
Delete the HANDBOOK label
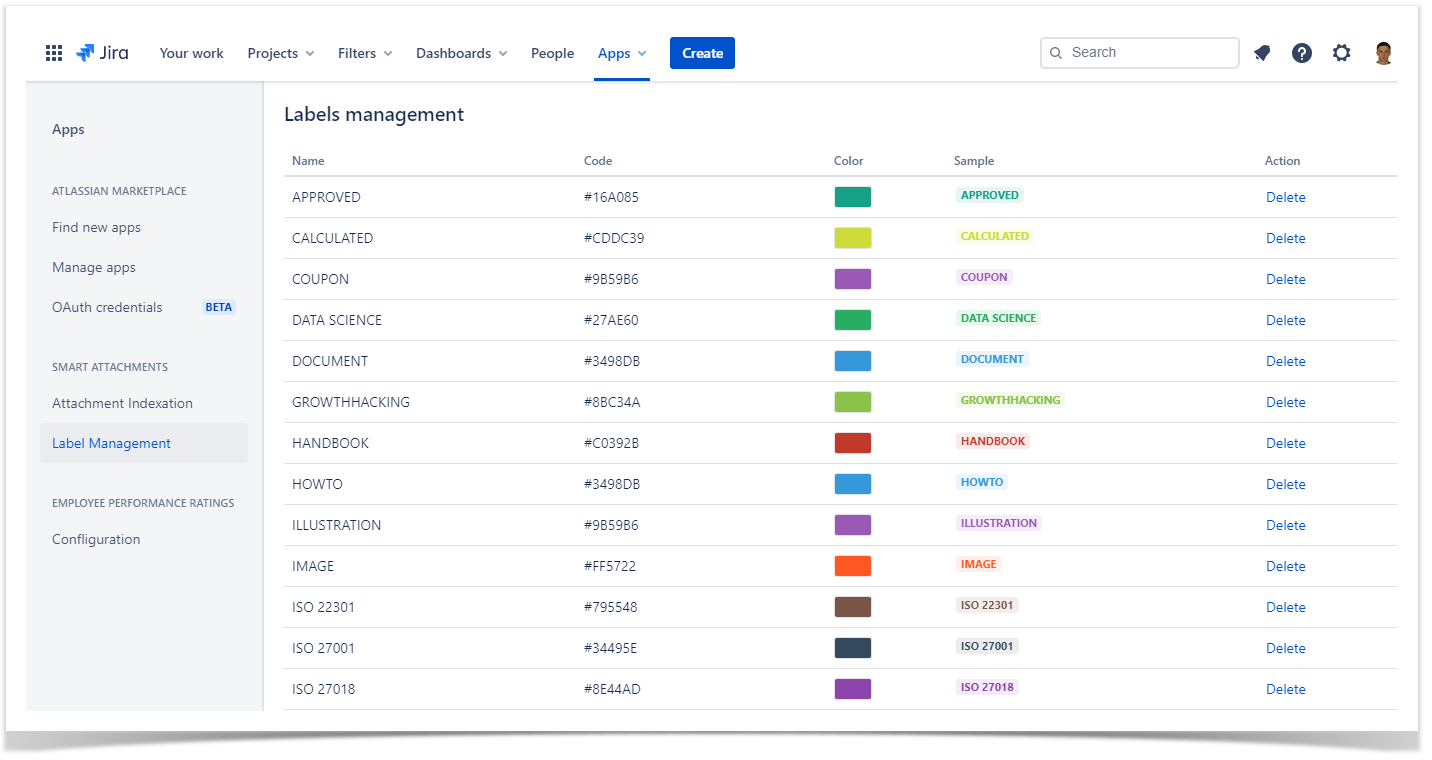tap(1285, 443)
